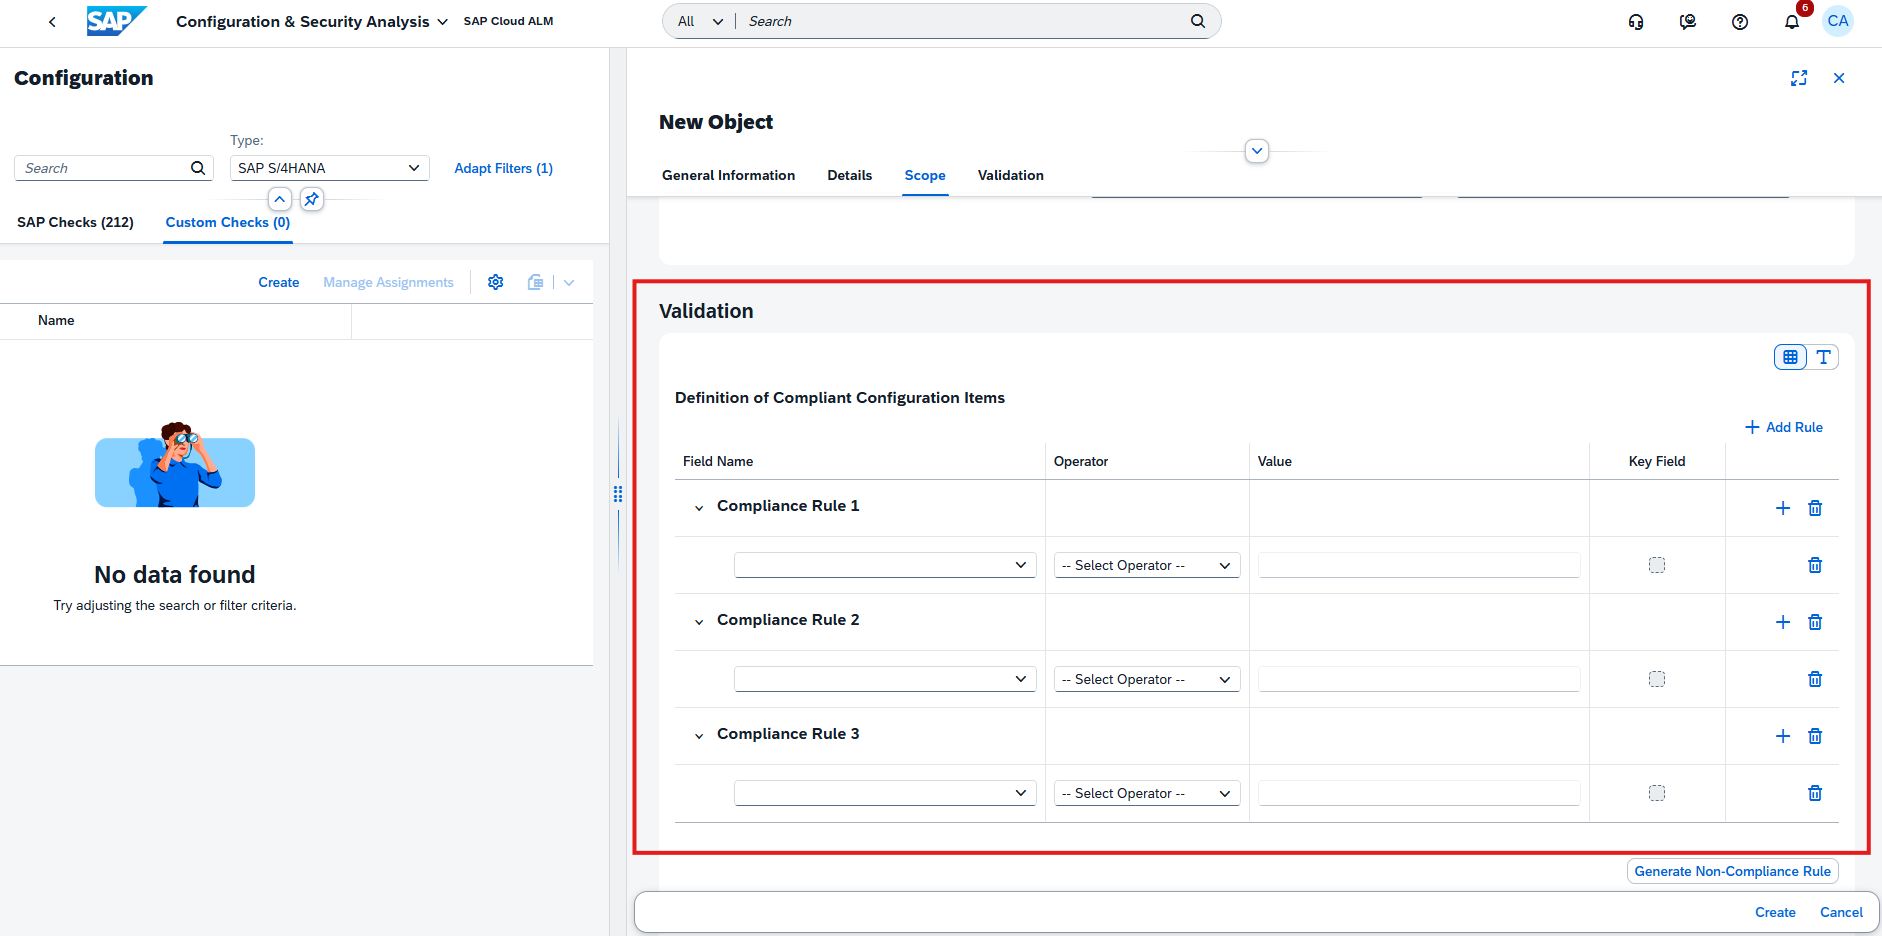Go to Details tab
Viewport: 1882px width, 936px height.
point(850,175)
